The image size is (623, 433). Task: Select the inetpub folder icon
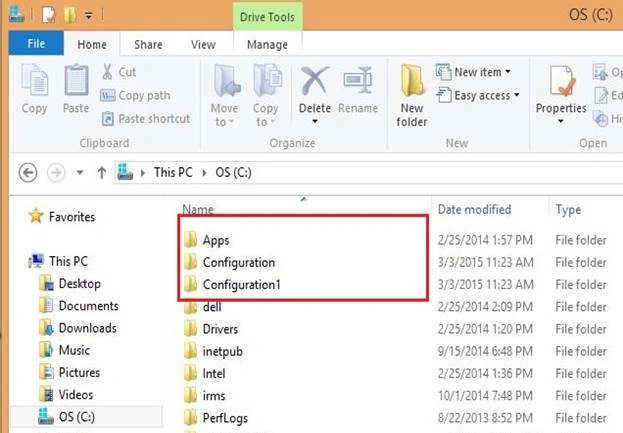(190, 351)
